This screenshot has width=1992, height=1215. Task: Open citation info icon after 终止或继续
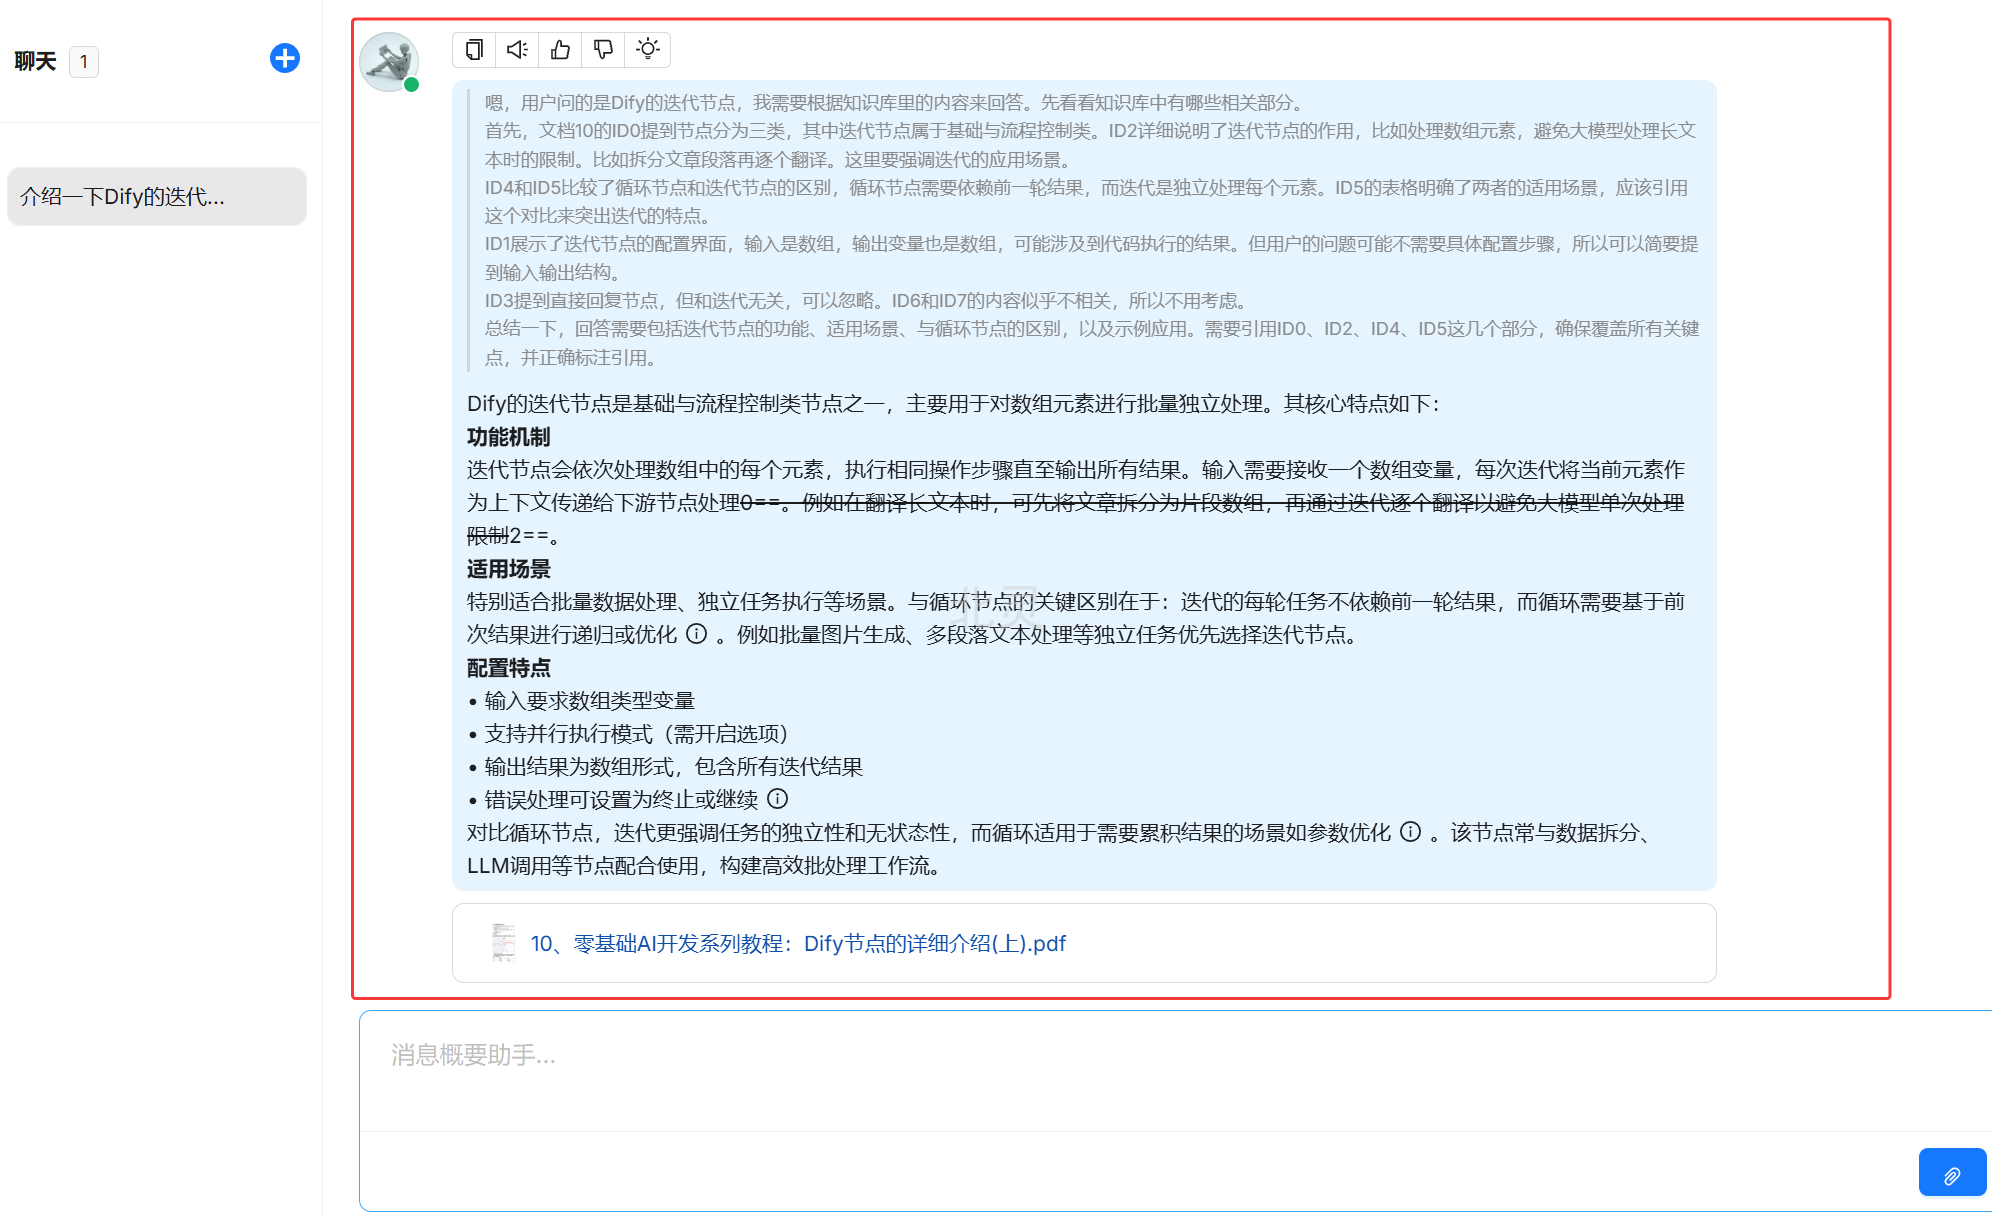[x=777, y=799]
